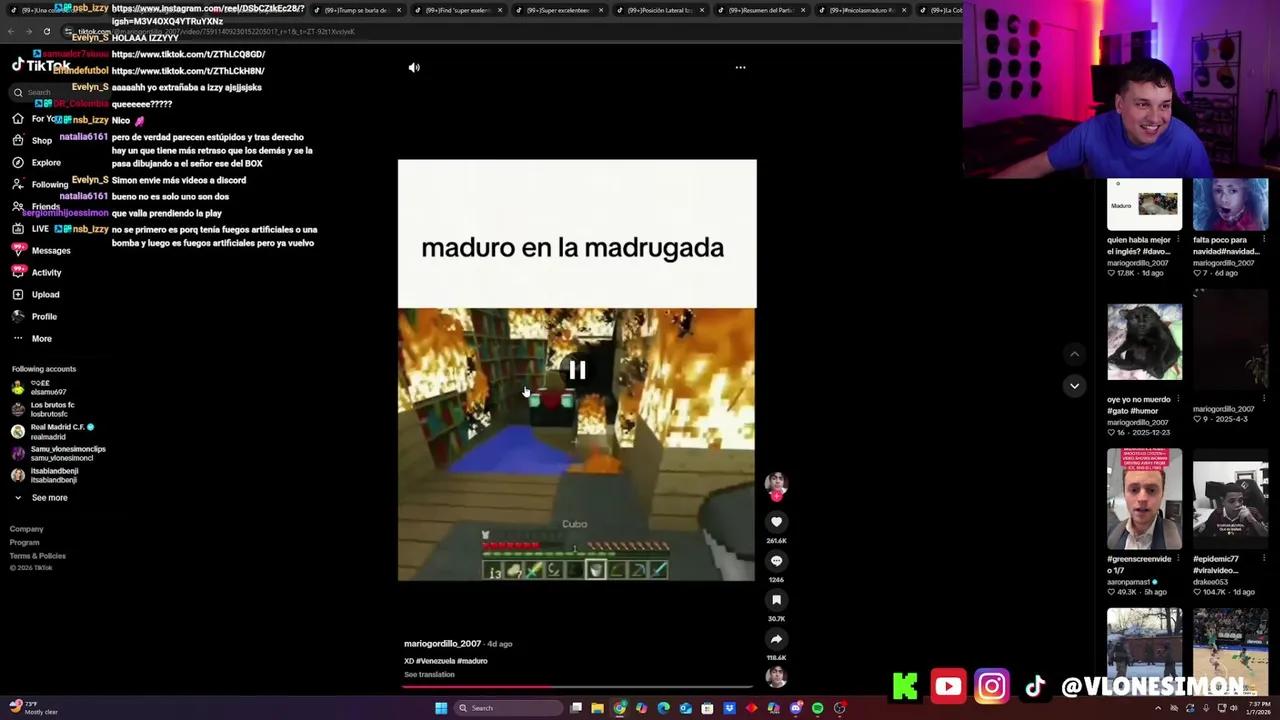Open the 'falta poco para navidad' video thumbnail
This screenshot has height=720, width=1280.
1230,204
